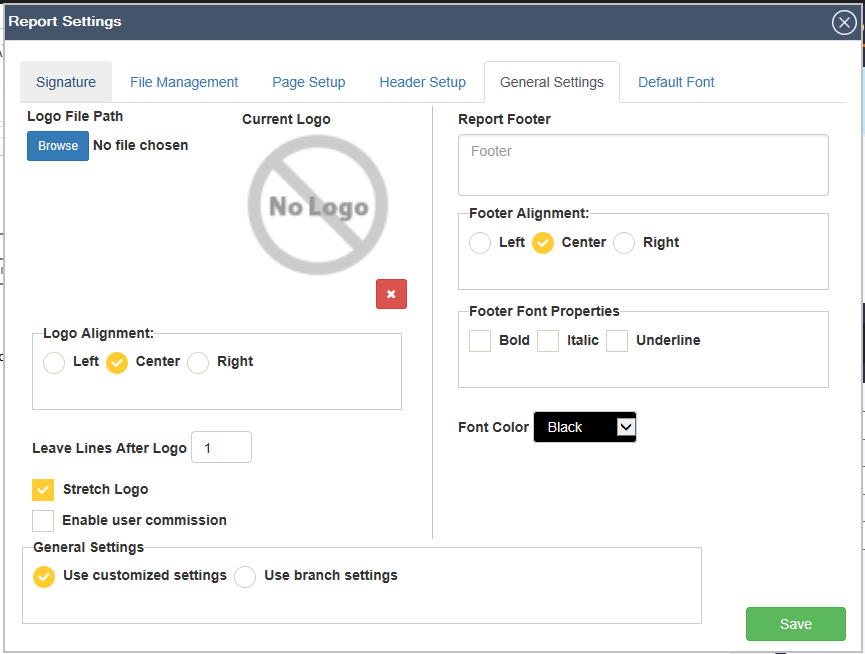Click the Report Footer text box
865x654 pixels.
tap(643, 165)
